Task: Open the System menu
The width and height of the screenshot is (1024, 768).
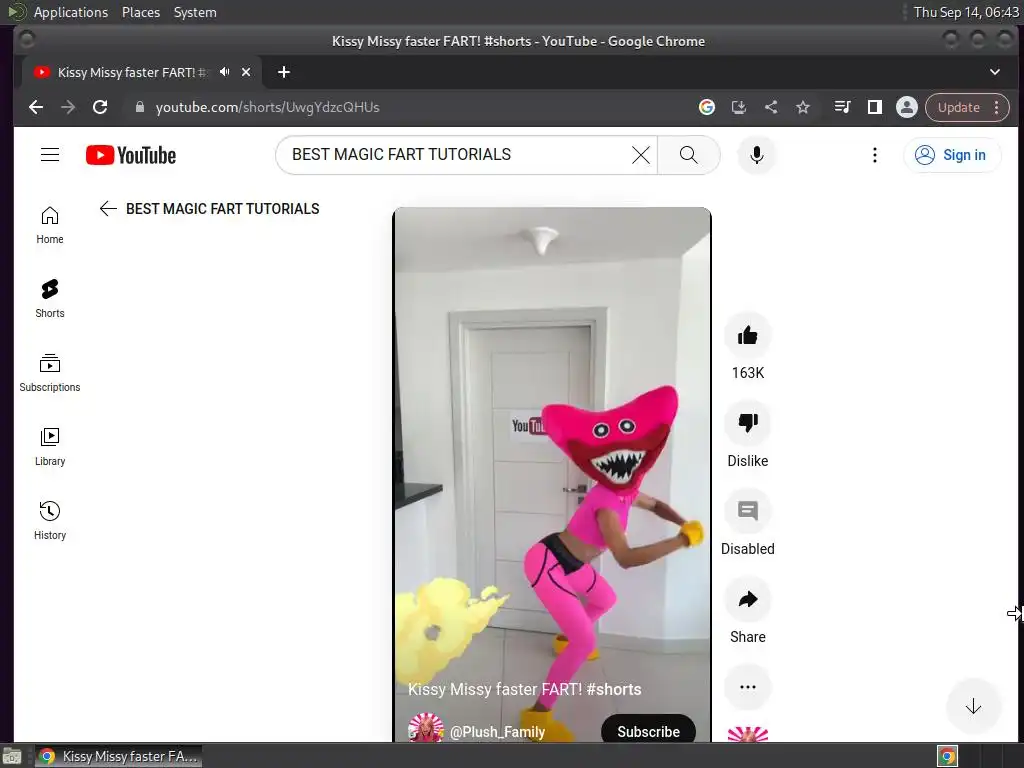Action: 195,12
